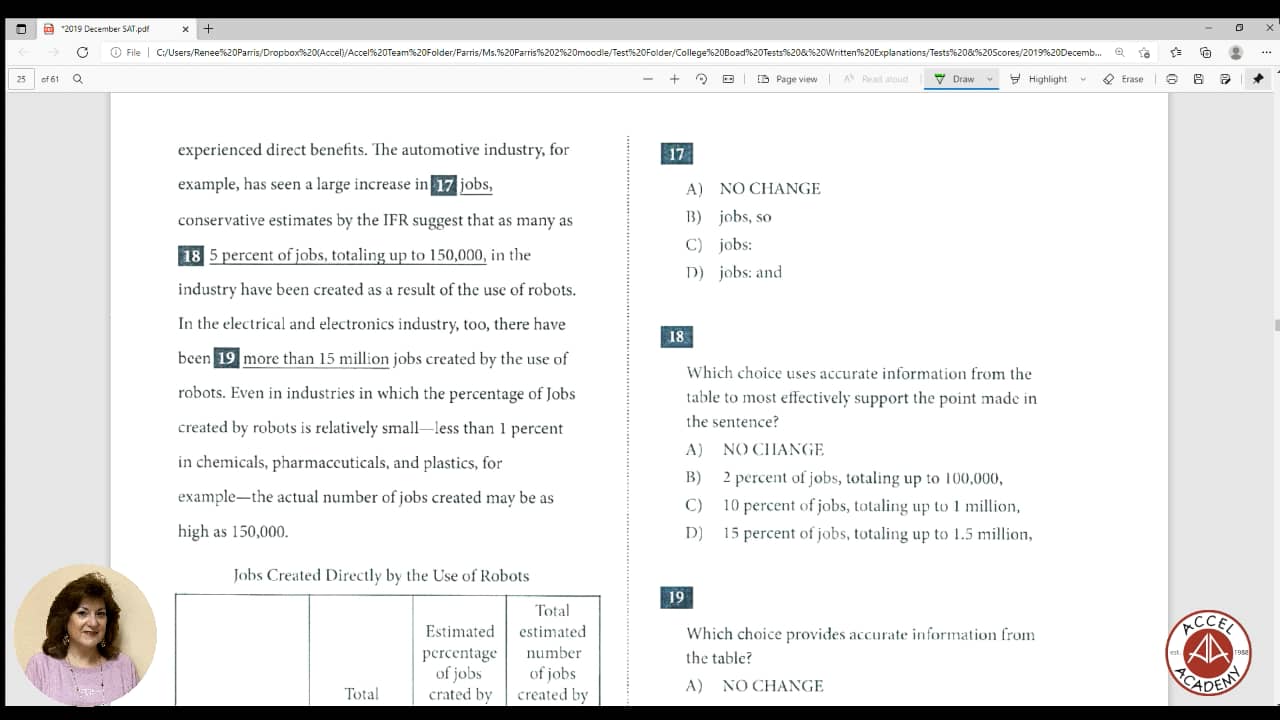Click the table title "Jobs Created Directly by the Use of Robots"
The height and width of the screenshot is (720, 1280).
coord(381,575)
